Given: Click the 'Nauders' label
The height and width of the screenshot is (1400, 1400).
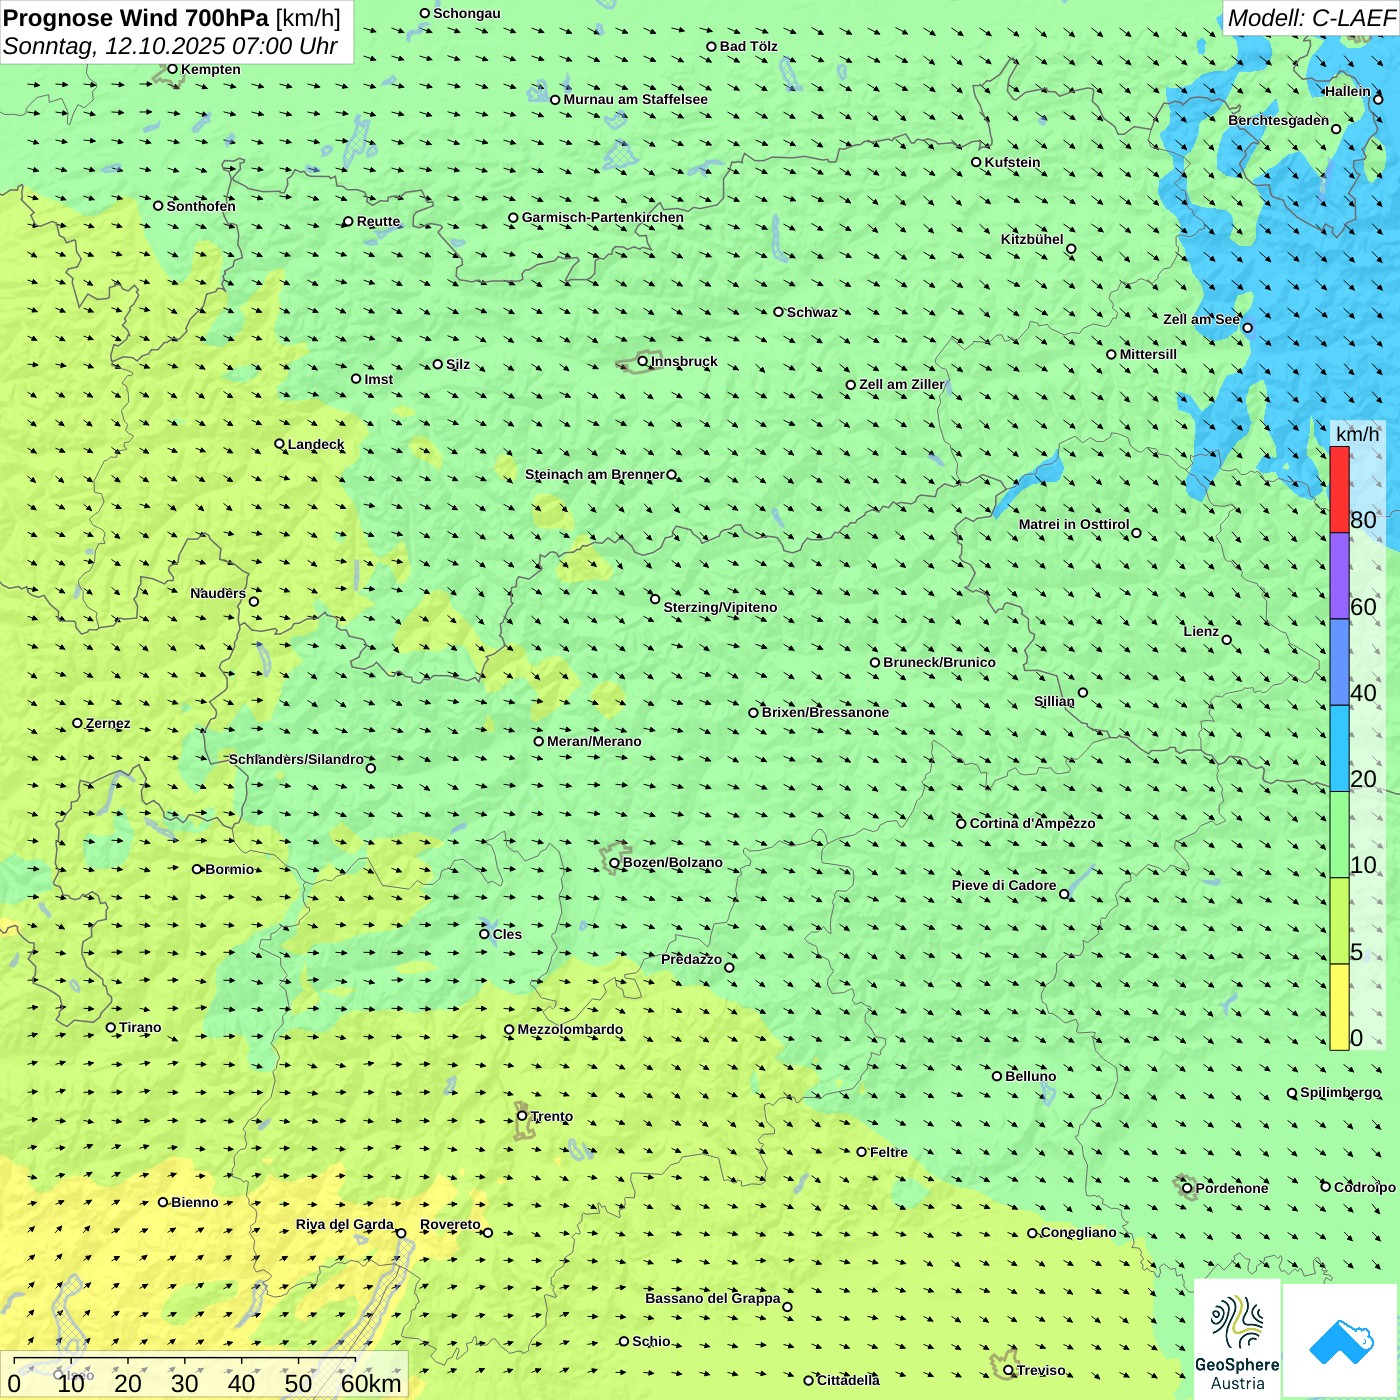Looking at the screenshot, I should (x=218, y=593).
